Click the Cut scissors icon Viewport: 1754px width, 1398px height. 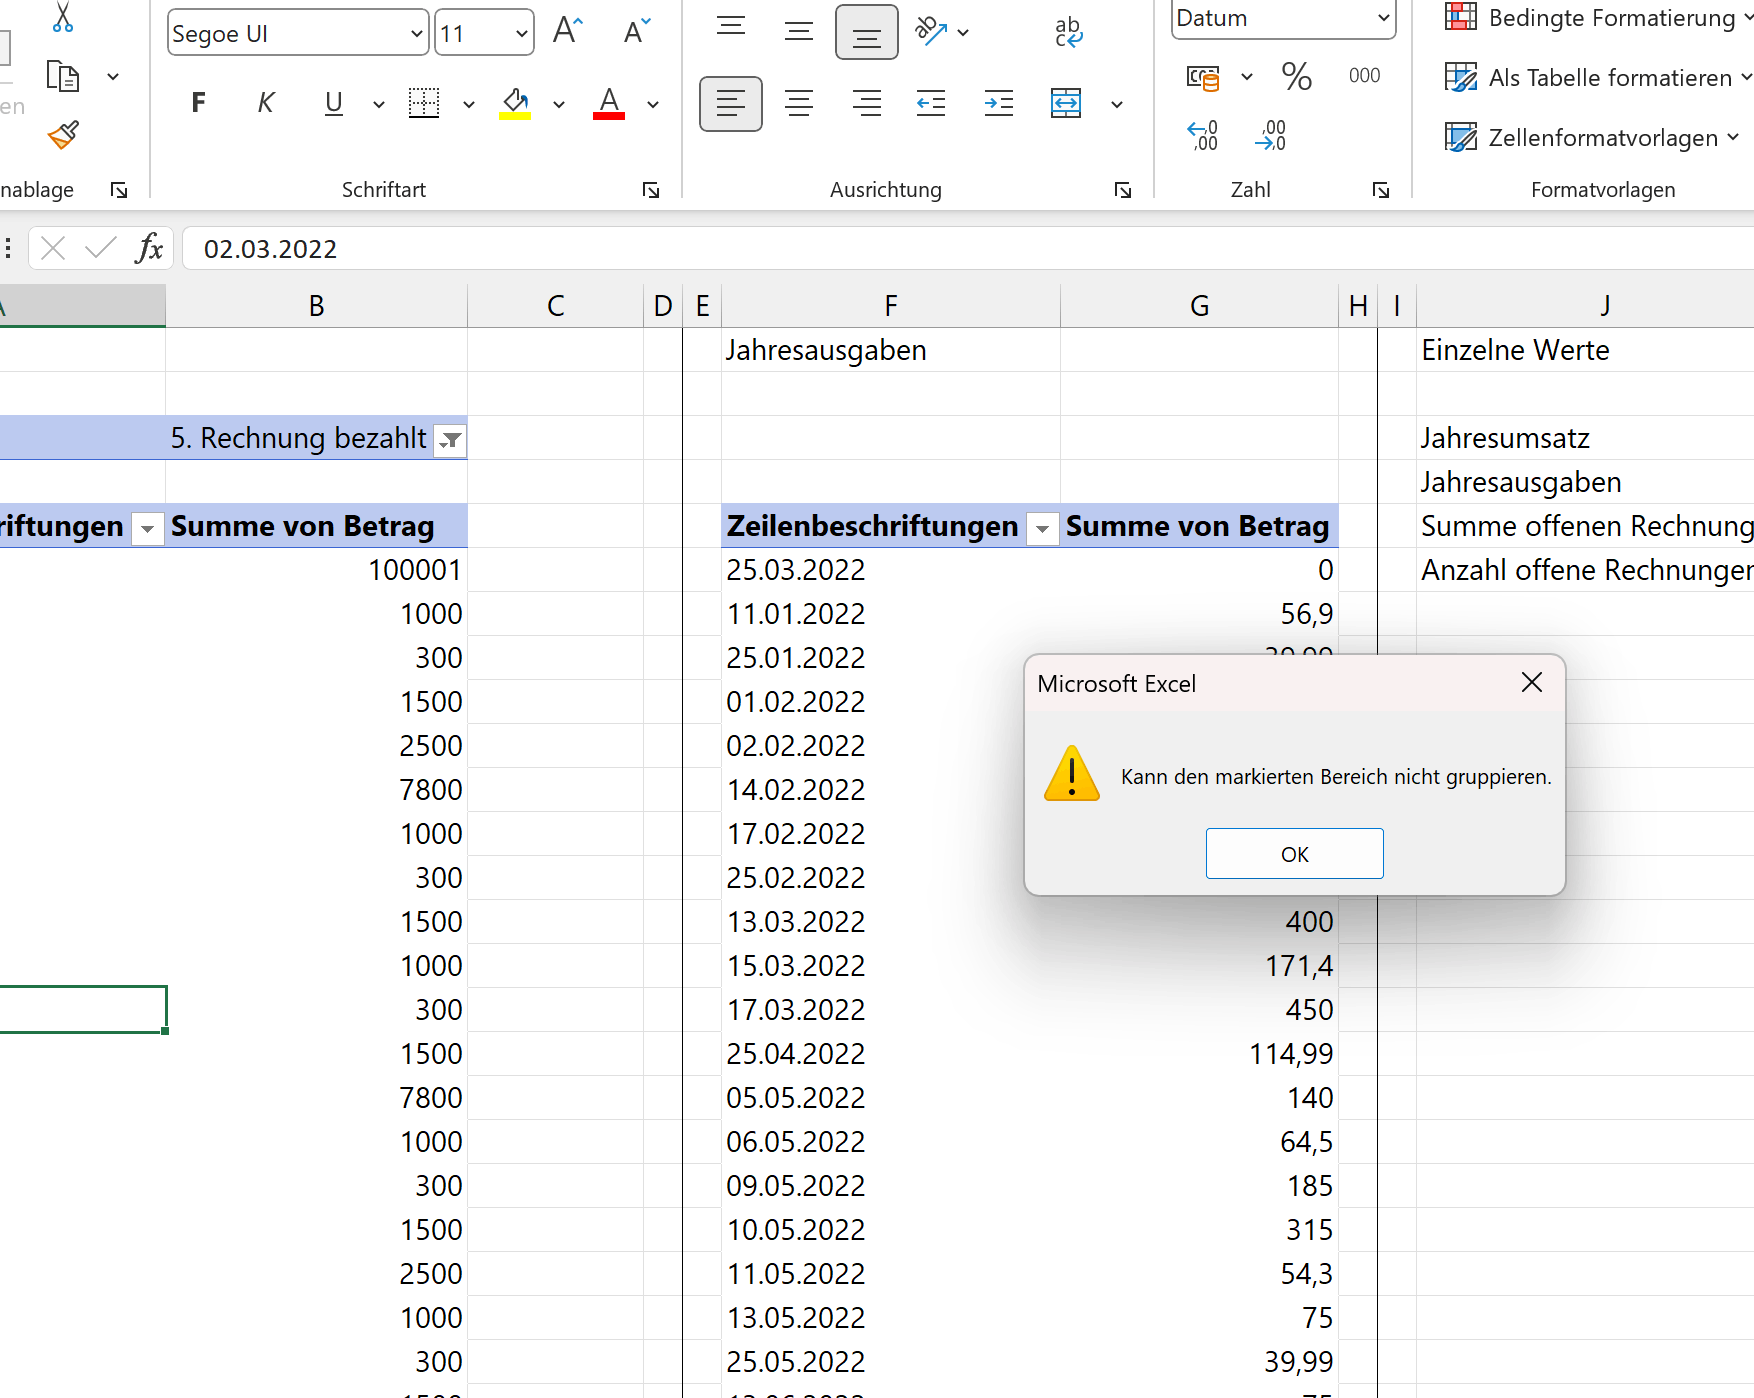pos(63,17)
